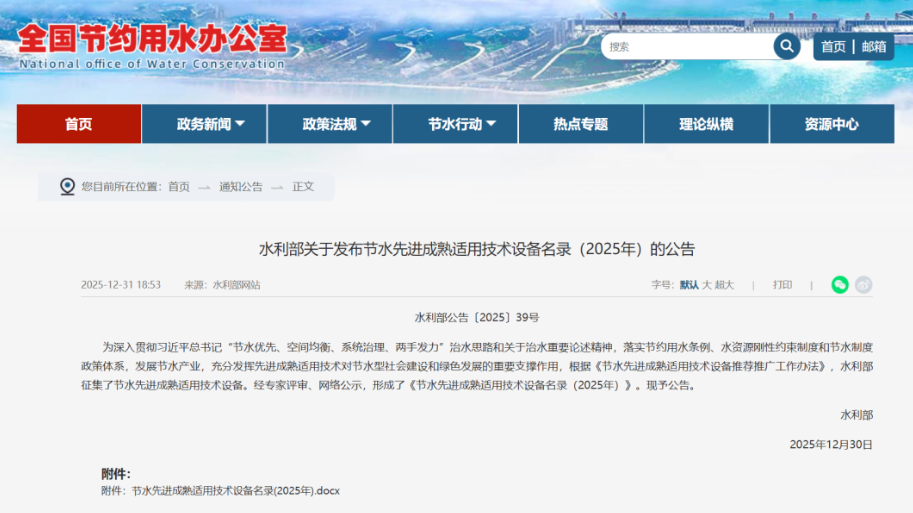Expand the 政务新闻 dropdown menu

tap(211, 124)
